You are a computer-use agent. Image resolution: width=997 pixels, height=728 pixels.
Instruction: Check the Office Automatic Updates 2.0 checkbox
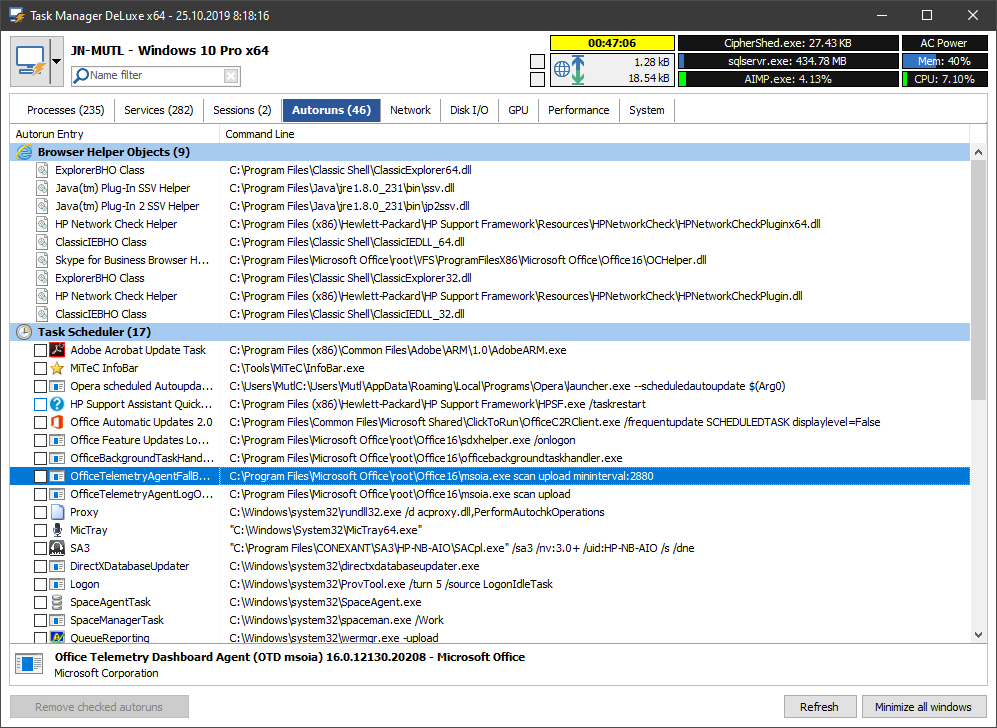[x=40, y=422]
